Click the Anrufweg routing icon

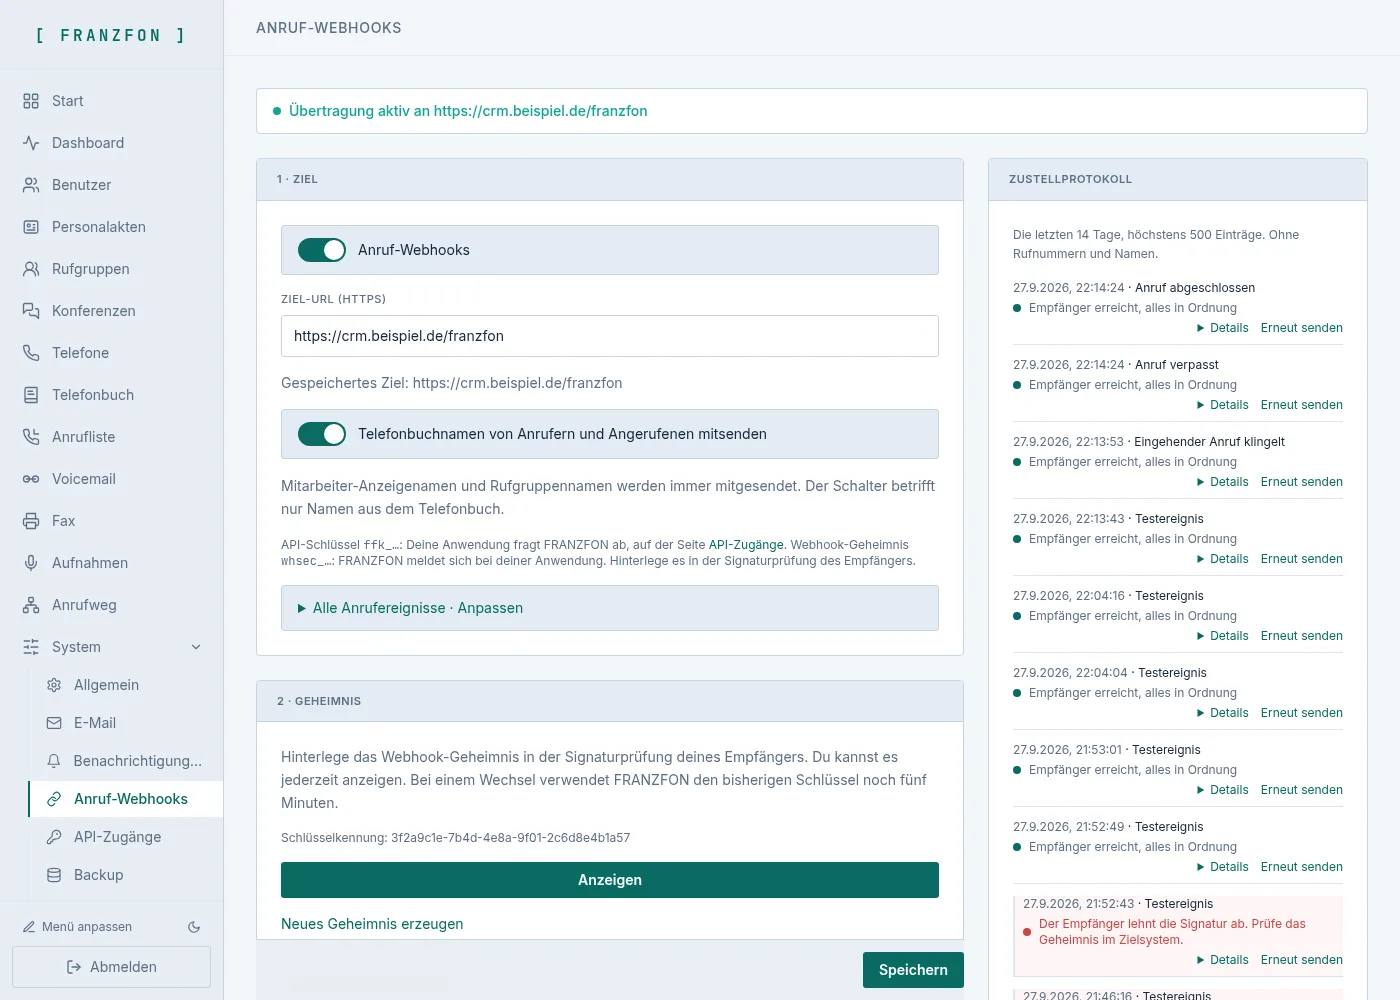[31, 605]
